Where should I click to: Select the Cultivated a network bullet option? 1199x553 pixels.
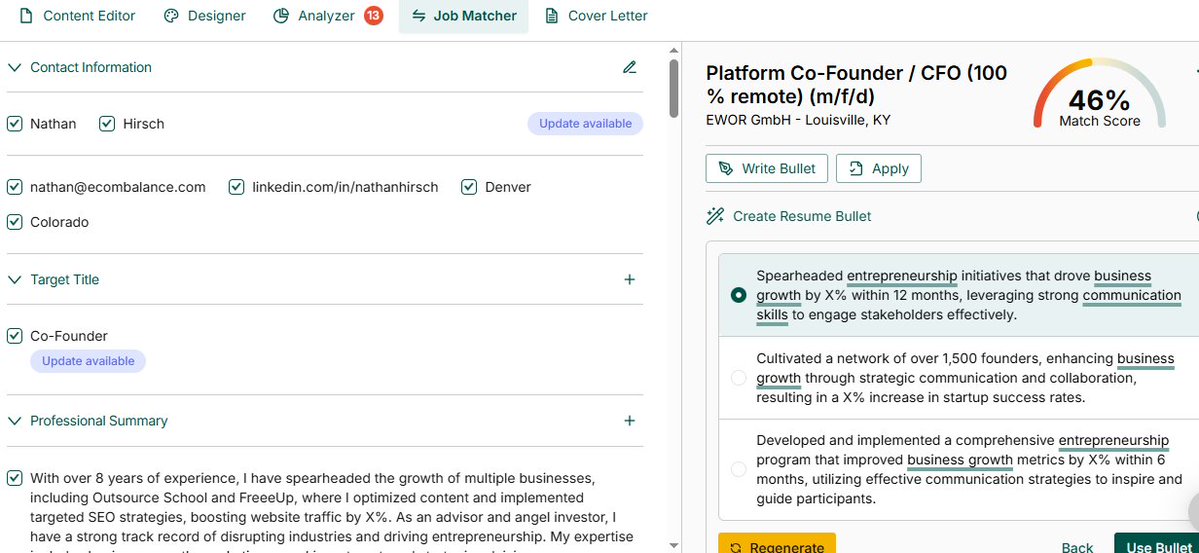coord(738,378)
